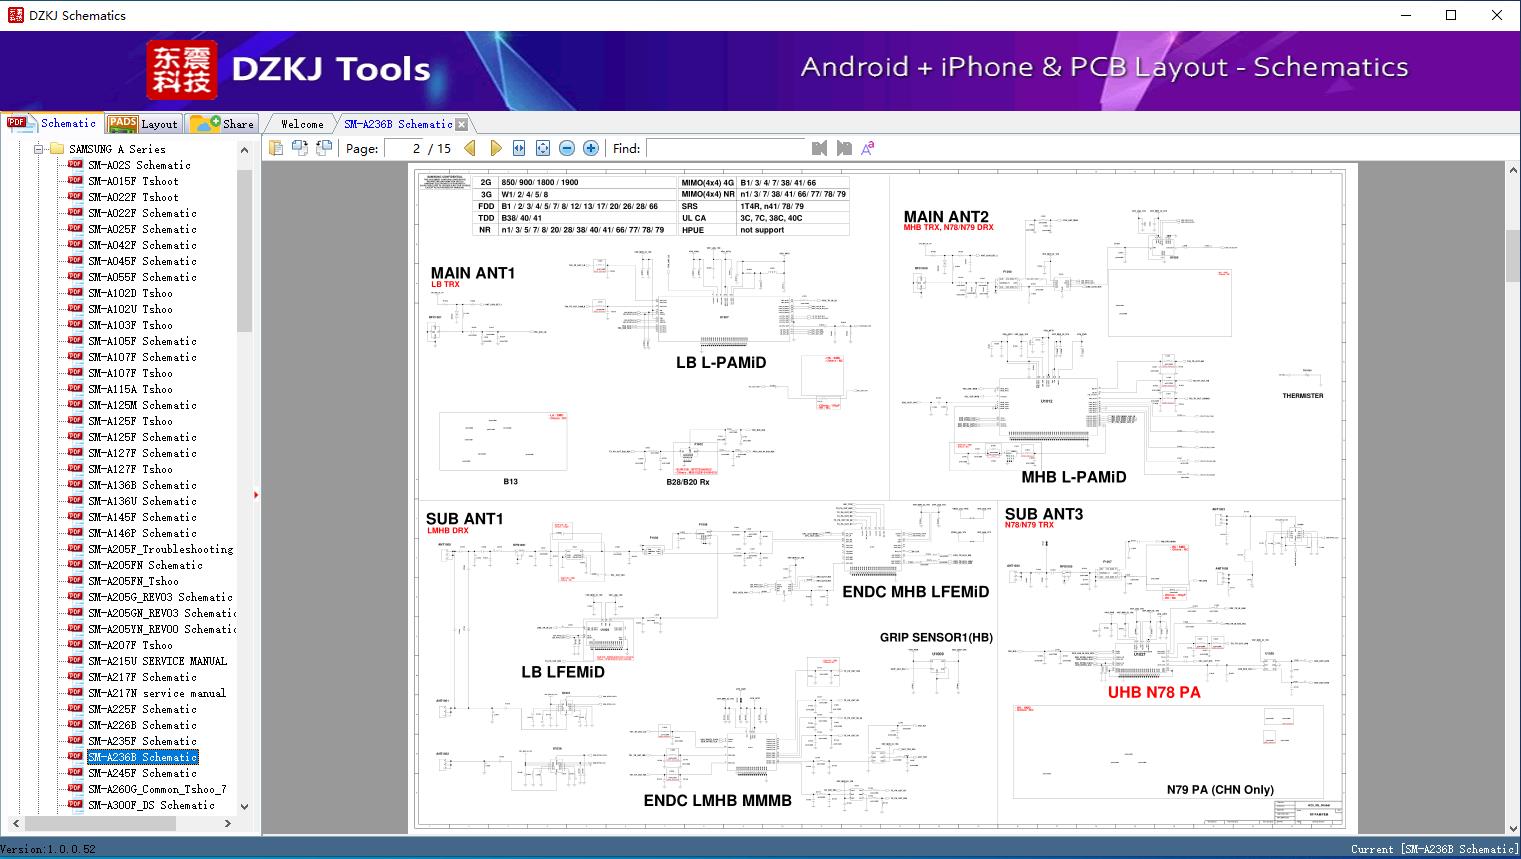Go to the previous page arrow
The height and width of the screenshot is (859, 1521).
[x=470, y=148]
